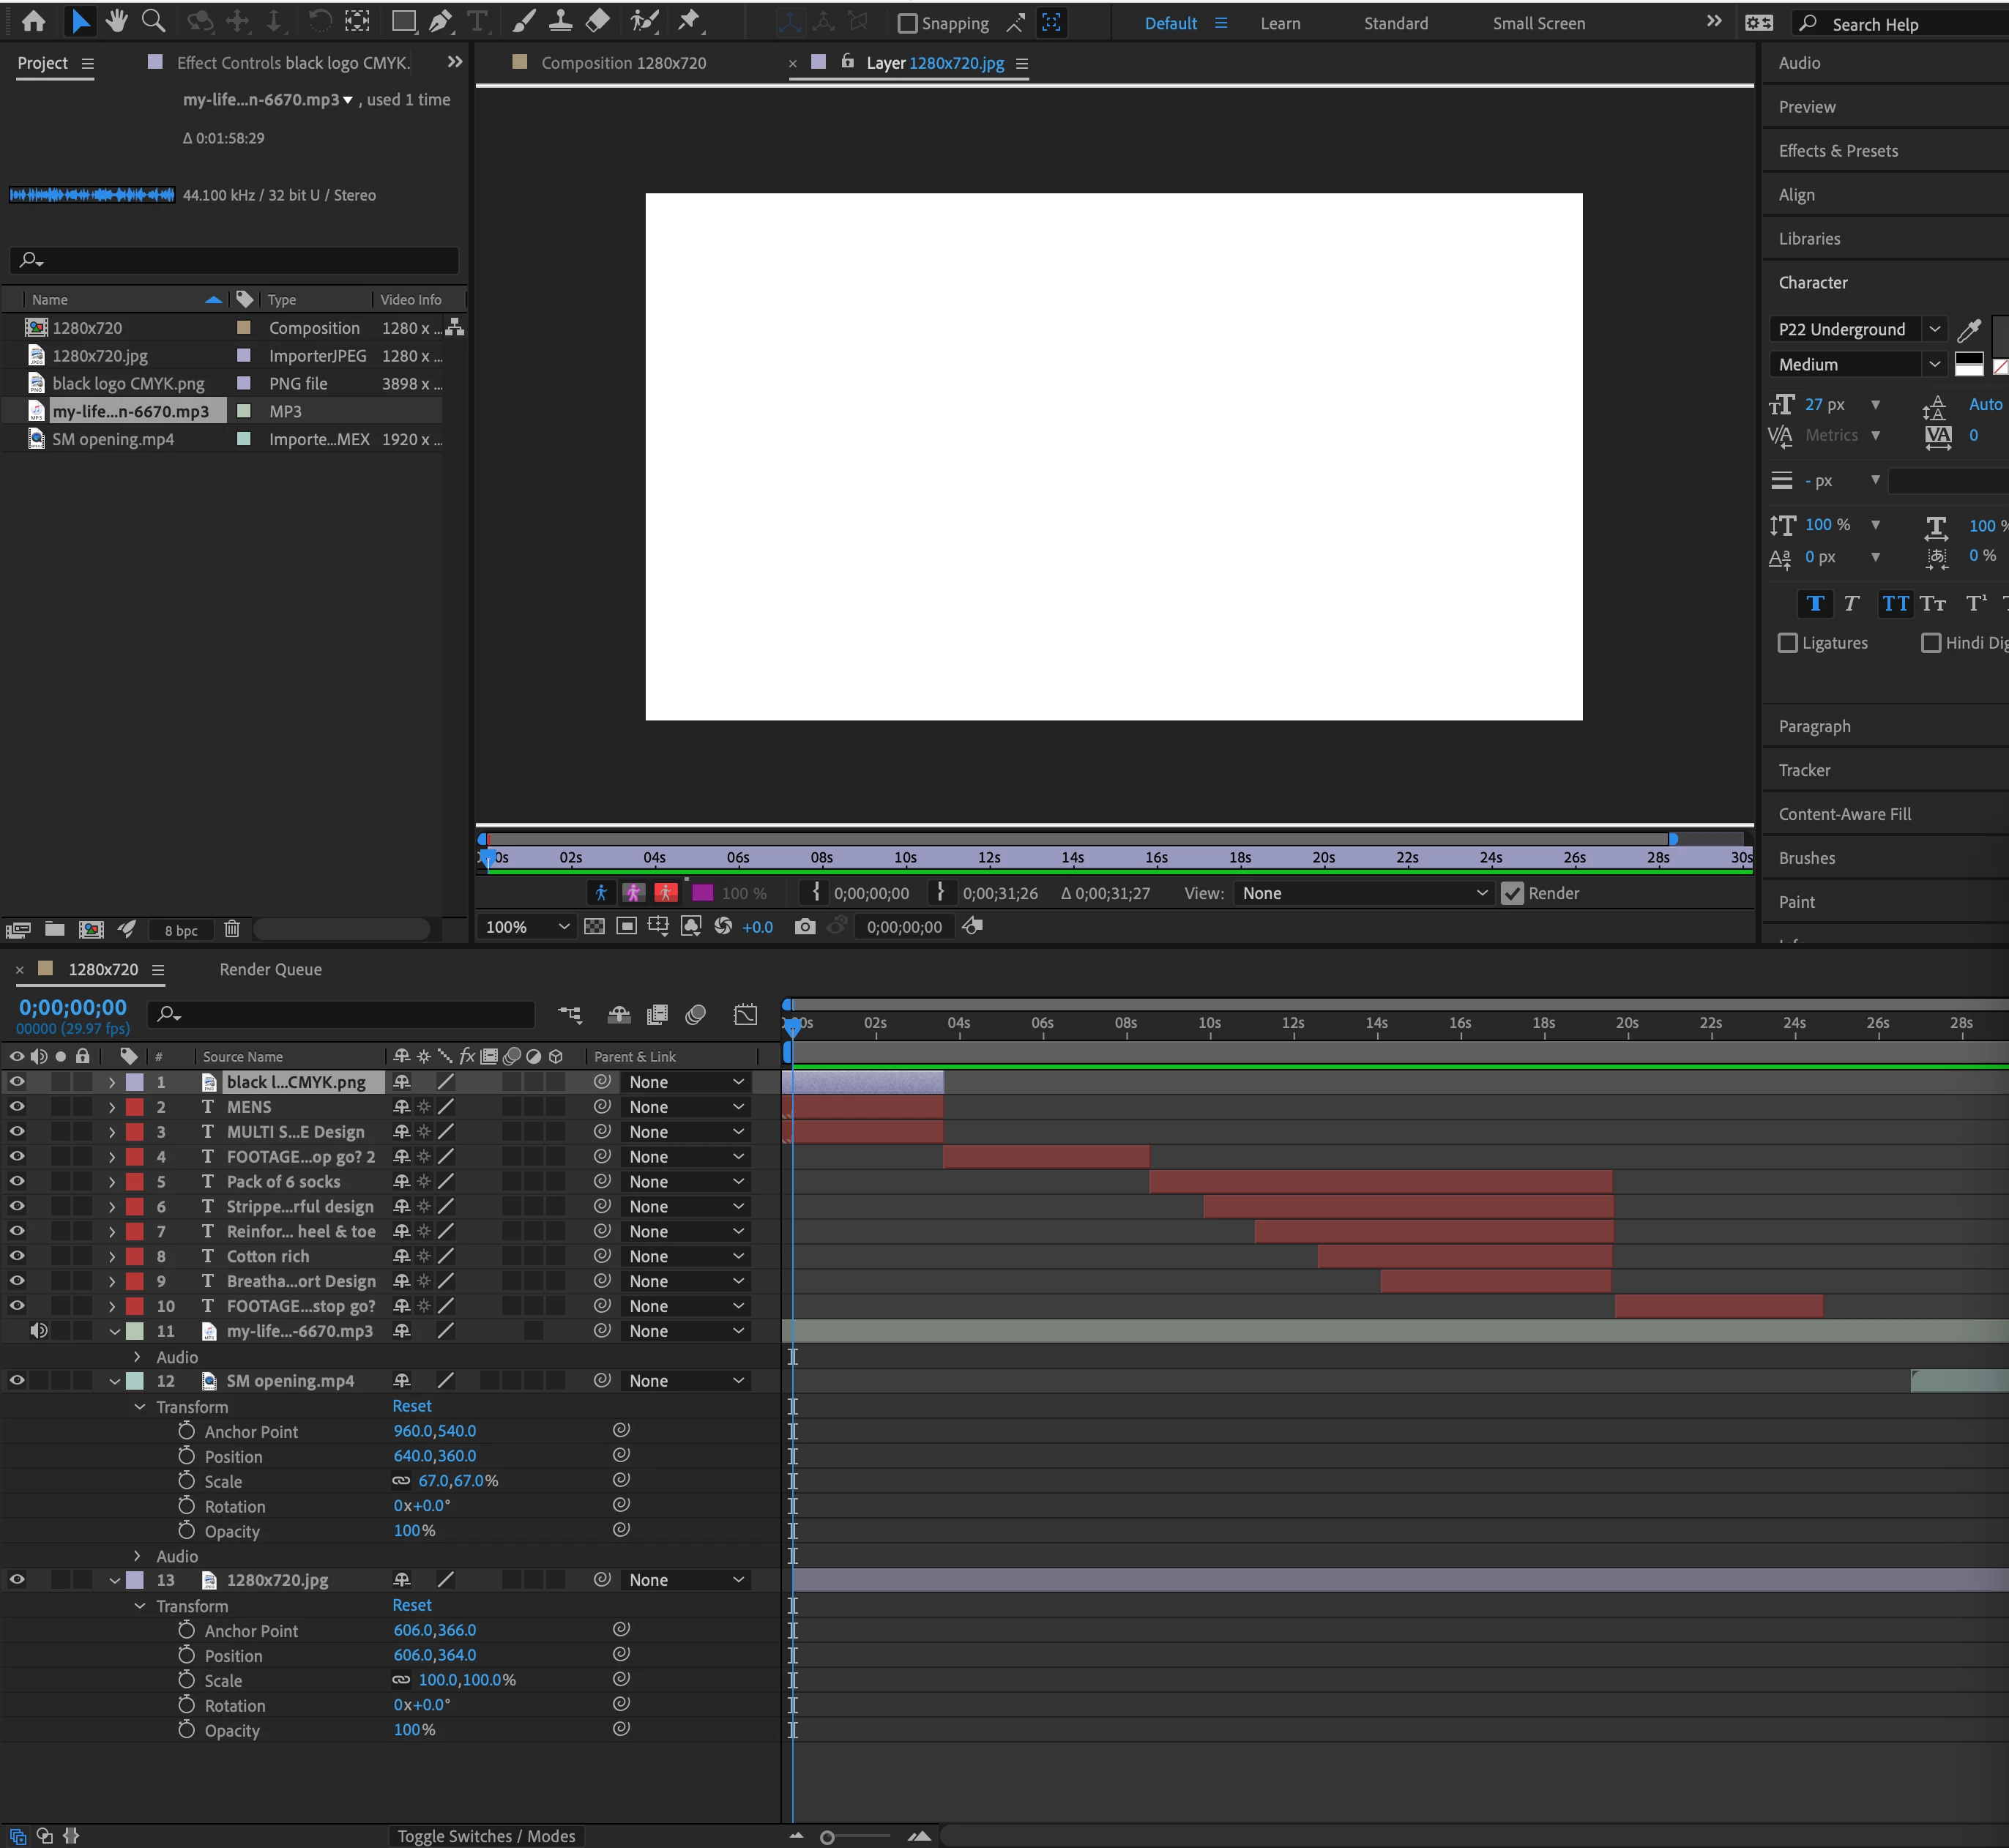The height and width of the screenshot is (1848, 2009).
Task: Enable the Snapping checkbox
Action: 907,23
